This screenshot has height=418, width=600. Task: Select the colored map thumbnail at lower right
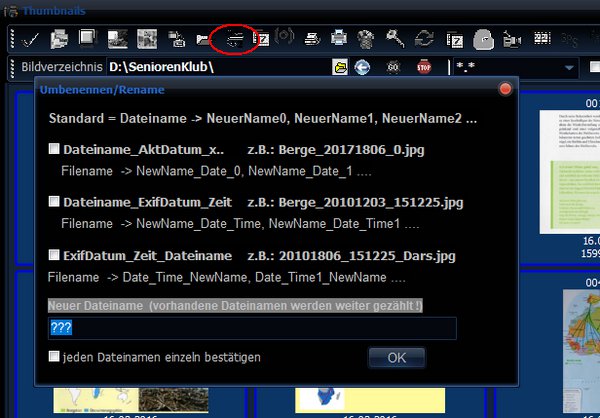581,351
